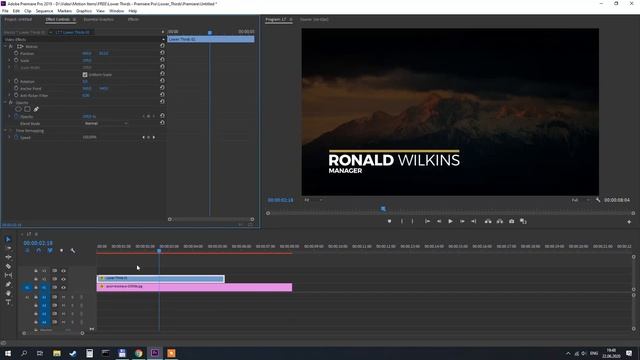Click the timeline playhead marker
This screenshot has width=640, height=360.
point(159,250)
